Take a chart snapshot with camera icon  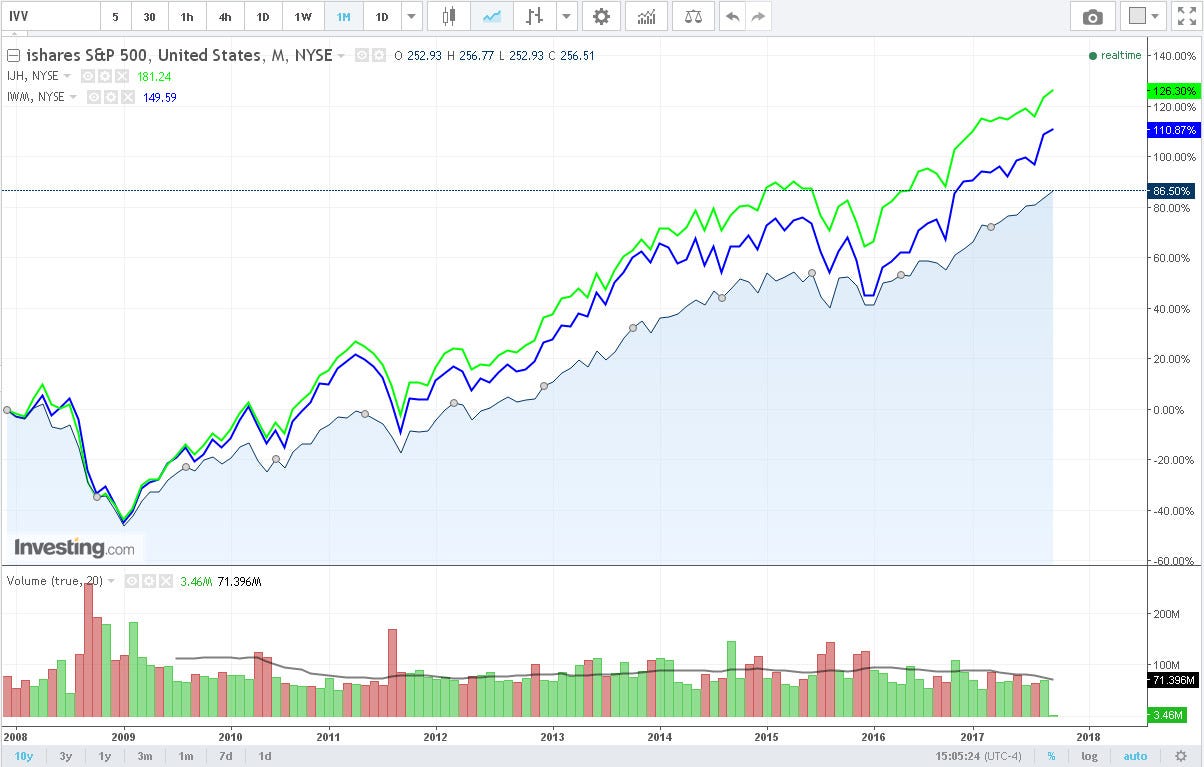(1093, 16)
